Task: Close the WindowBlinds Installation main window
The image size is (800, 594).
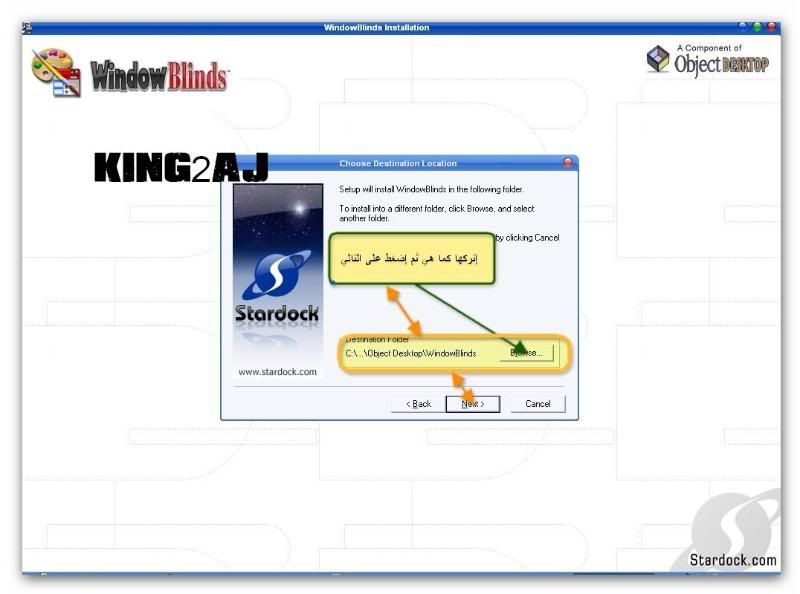Action: (x=771, y=27)
